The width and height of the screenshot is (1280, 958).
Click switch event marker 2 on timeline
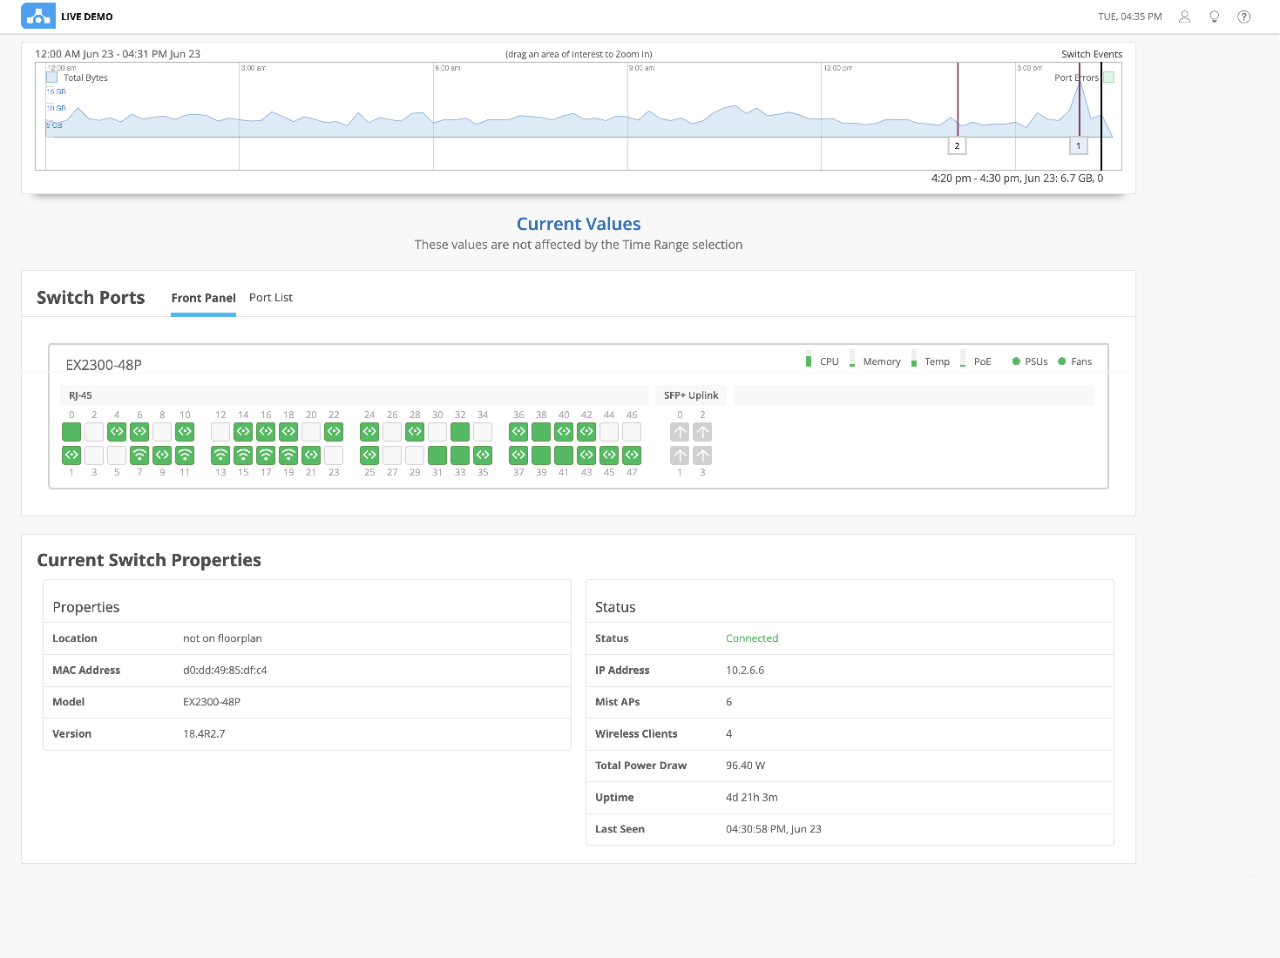click(957, 146)
